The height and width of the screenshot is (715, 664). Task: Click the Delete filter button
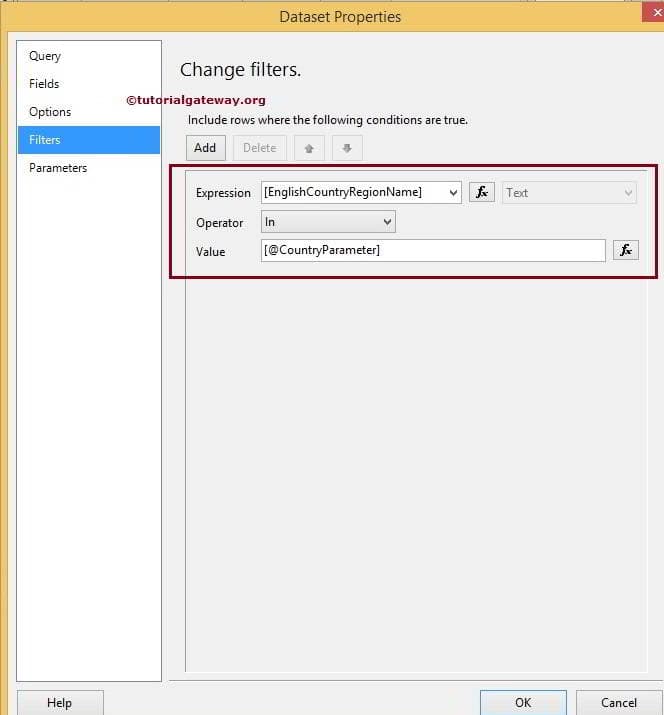259,148
